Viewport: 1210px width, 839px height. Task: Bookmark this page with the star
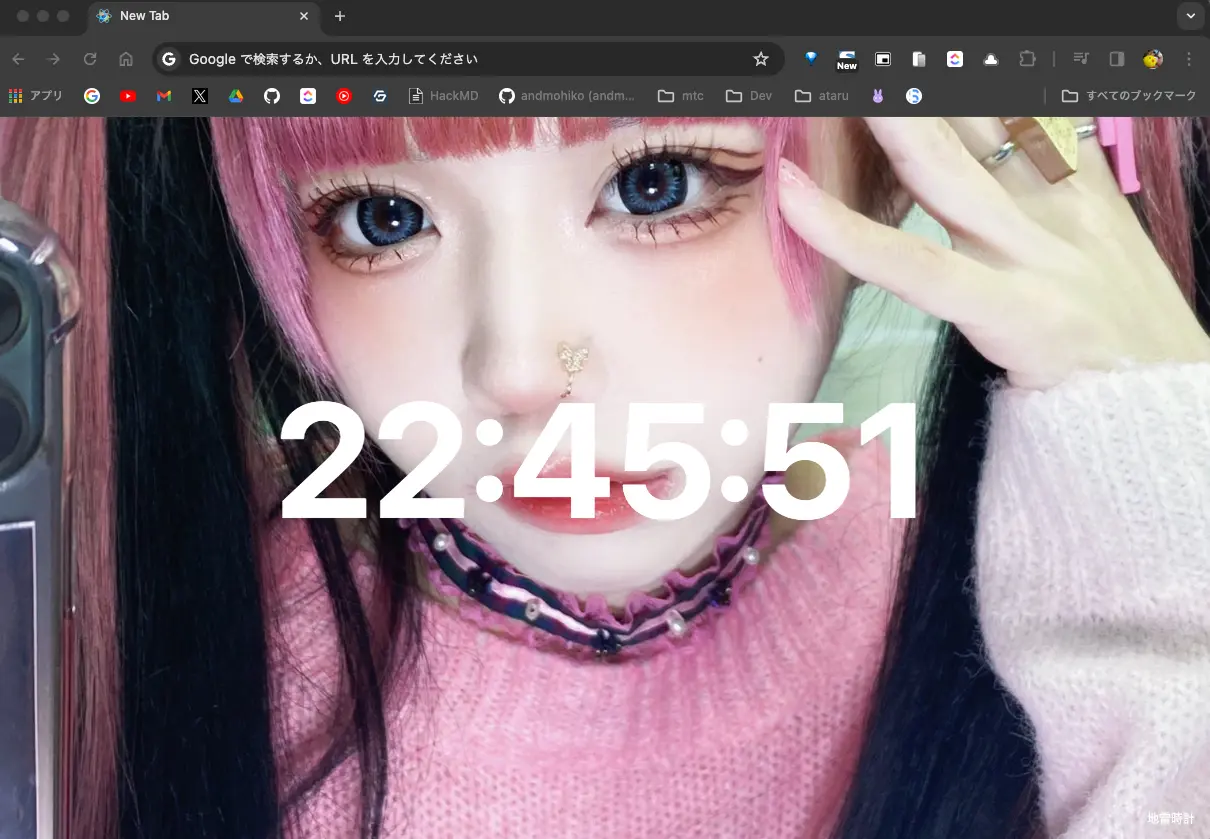pos(761,59)
